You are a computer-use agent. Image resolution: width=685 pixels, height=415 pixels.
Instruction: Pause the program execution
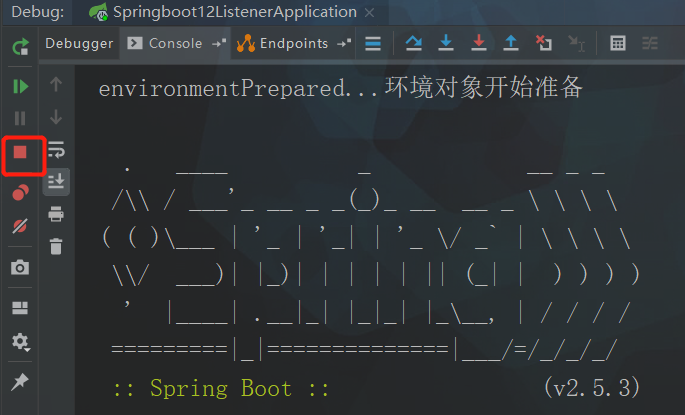pyautogui.click(x=20, y=118)
